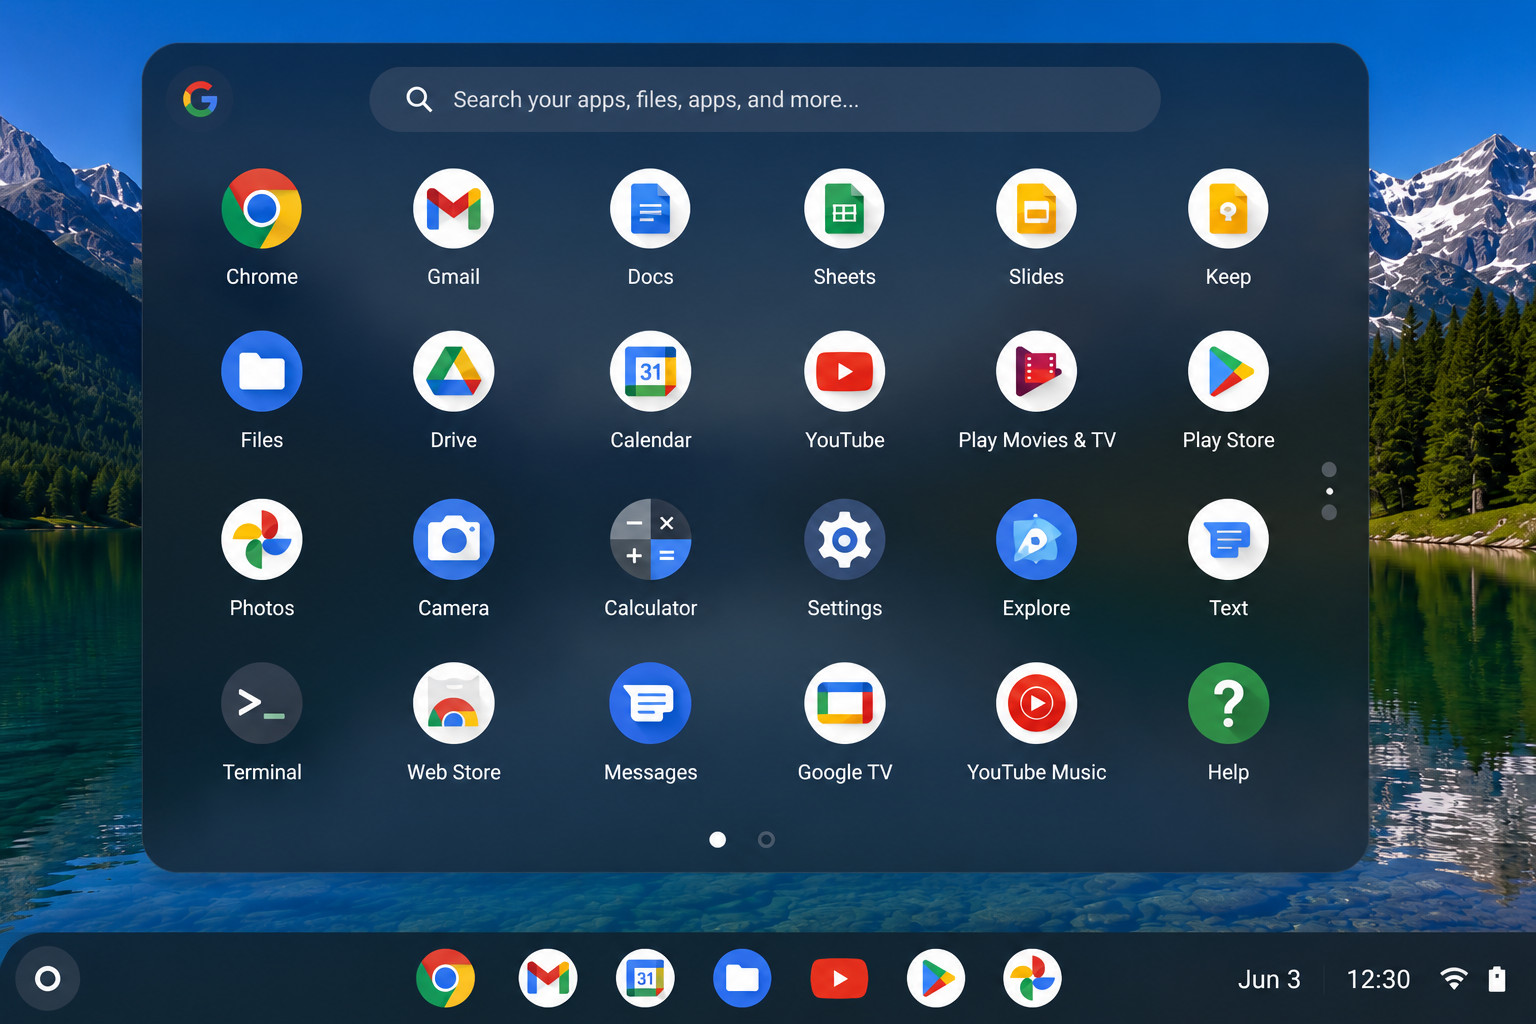Open the Camera app
Screen dimensions: 1536x1024
point(453,539)
